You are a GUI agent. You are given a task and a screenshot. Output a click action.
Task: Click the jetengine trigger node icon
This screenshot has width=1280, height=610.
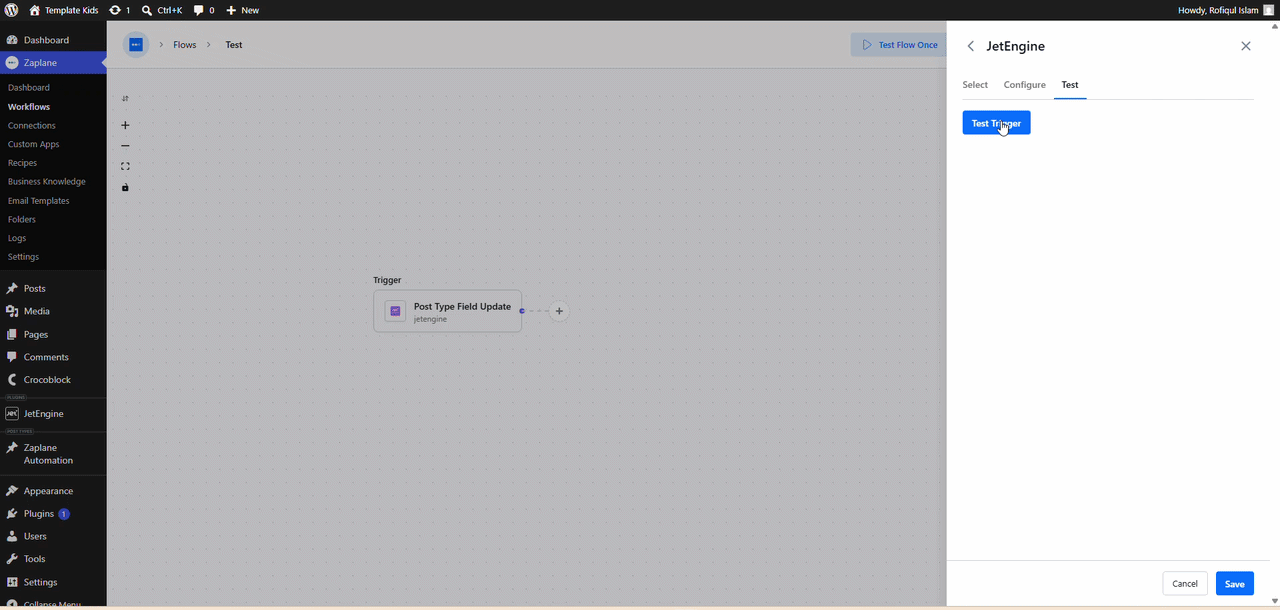pyautogui.click(x=395, y=312)
